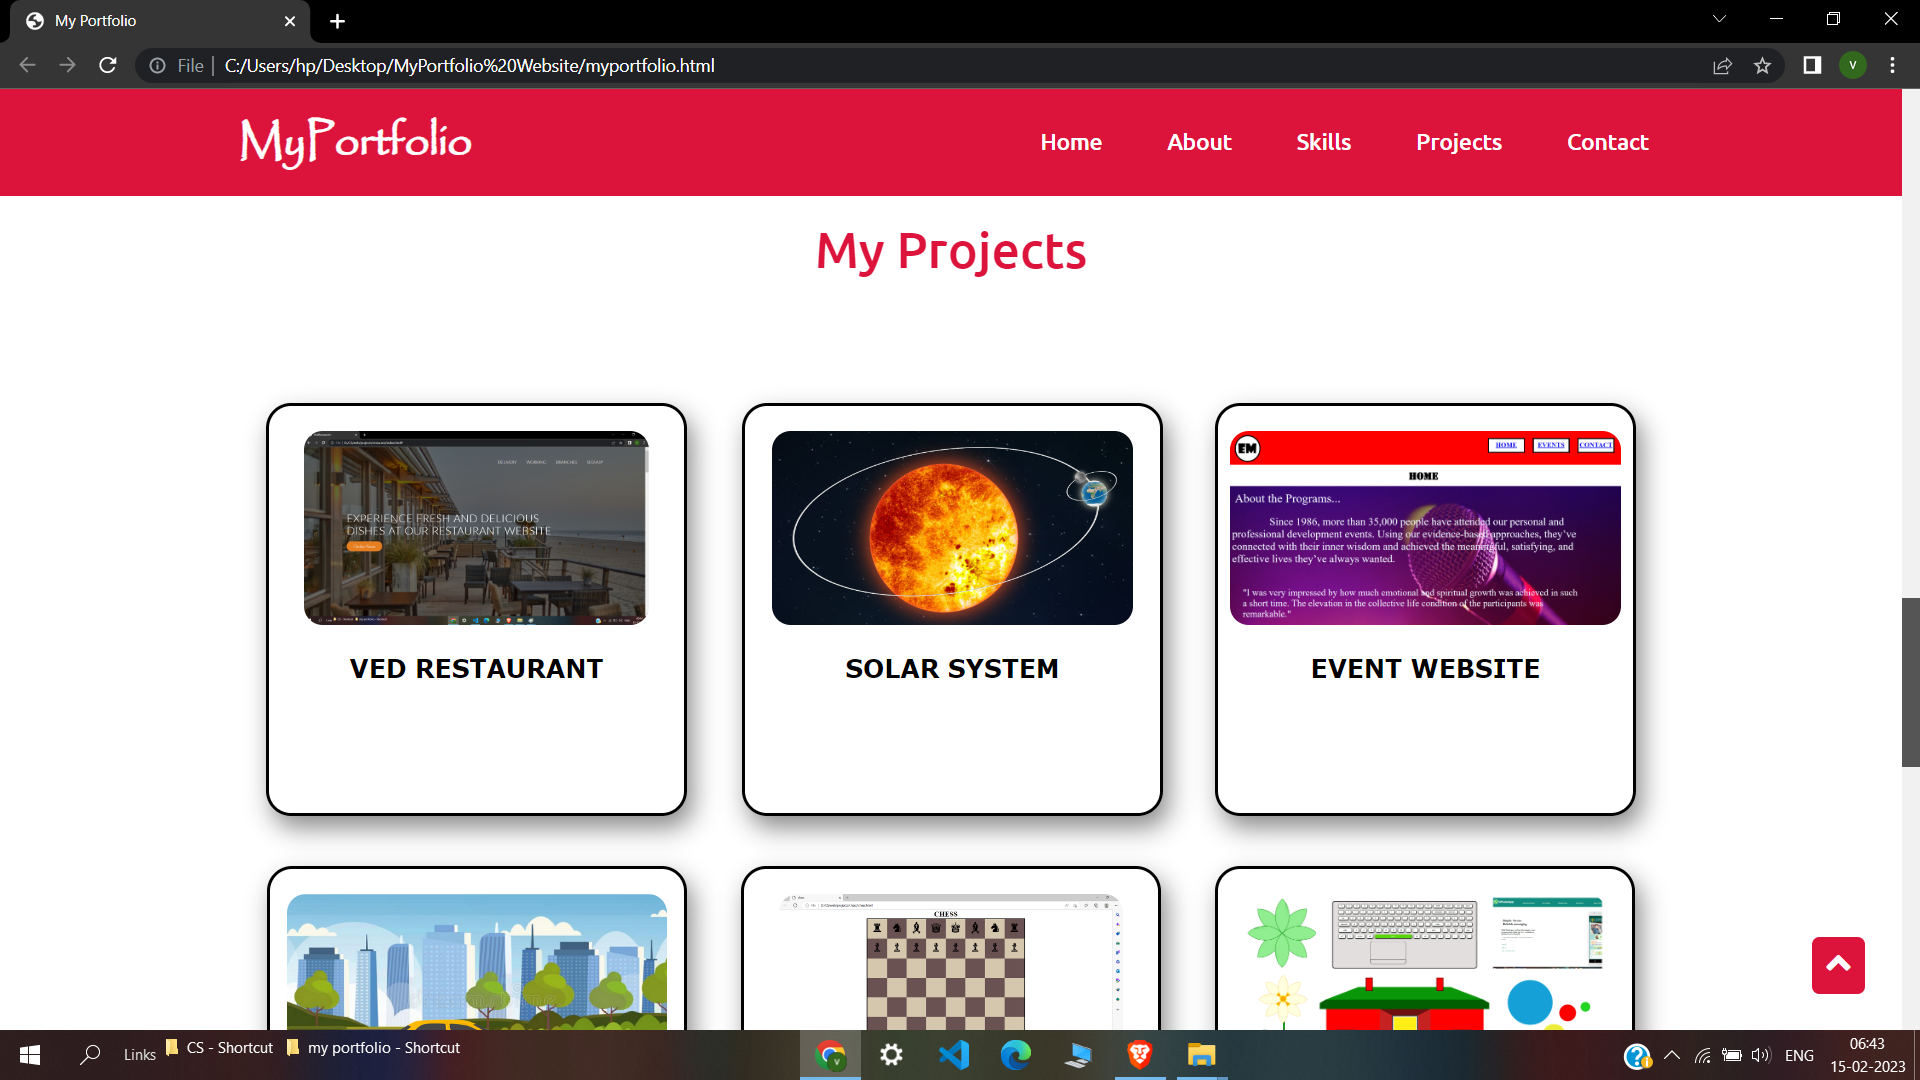
Task: Expand hidden icons in system tray
Action: [1671, 1054]
